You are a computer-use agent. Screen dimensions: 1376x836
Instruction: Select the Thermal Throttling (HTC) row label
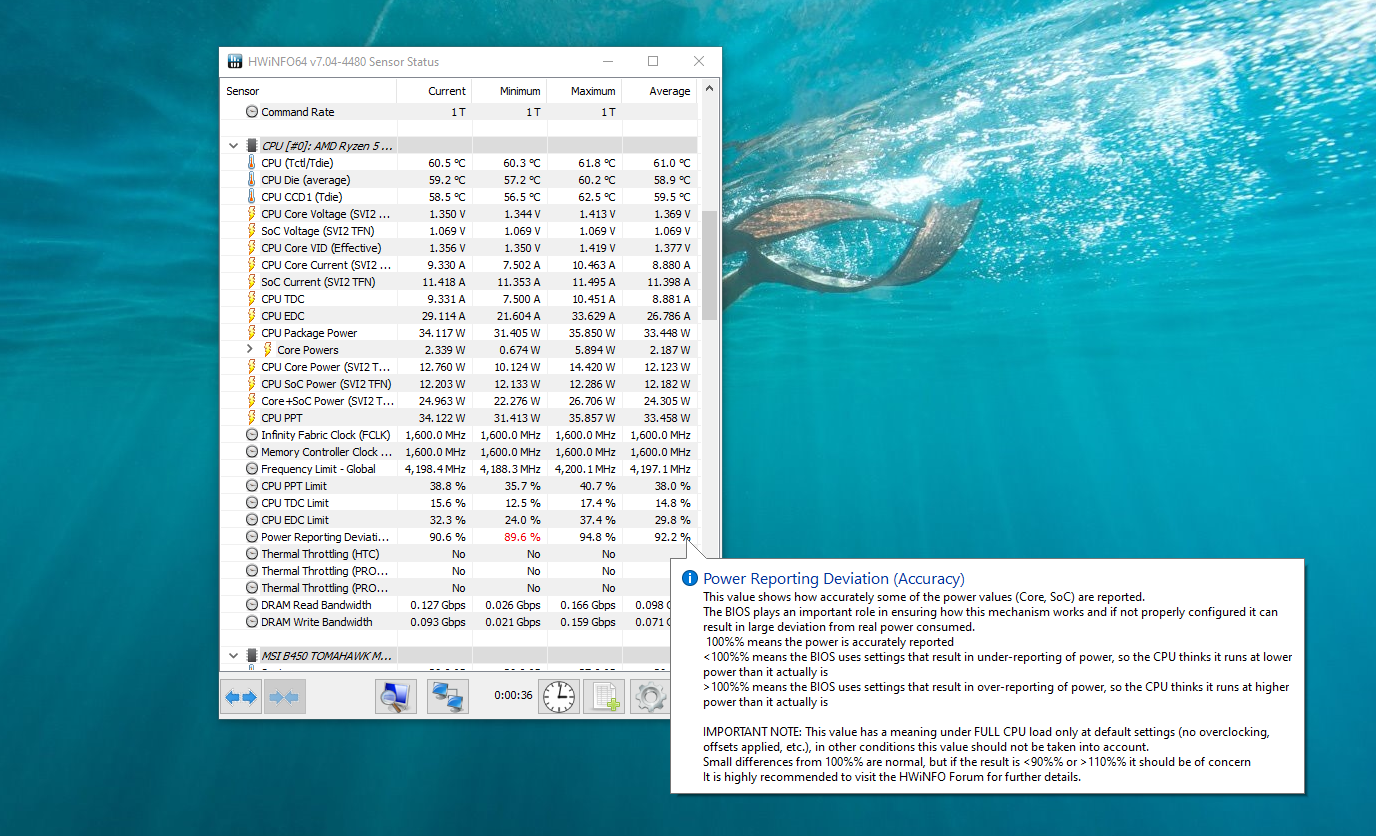click(x=319, y=554)
